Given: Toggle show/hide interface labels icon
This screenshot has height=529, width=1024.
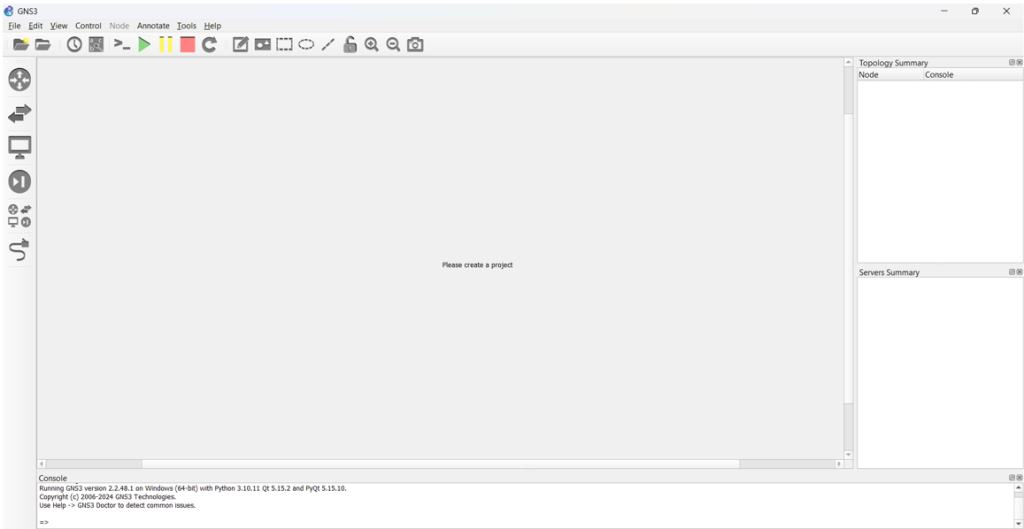Looking at the screenshot, I should tap(96, 44).
